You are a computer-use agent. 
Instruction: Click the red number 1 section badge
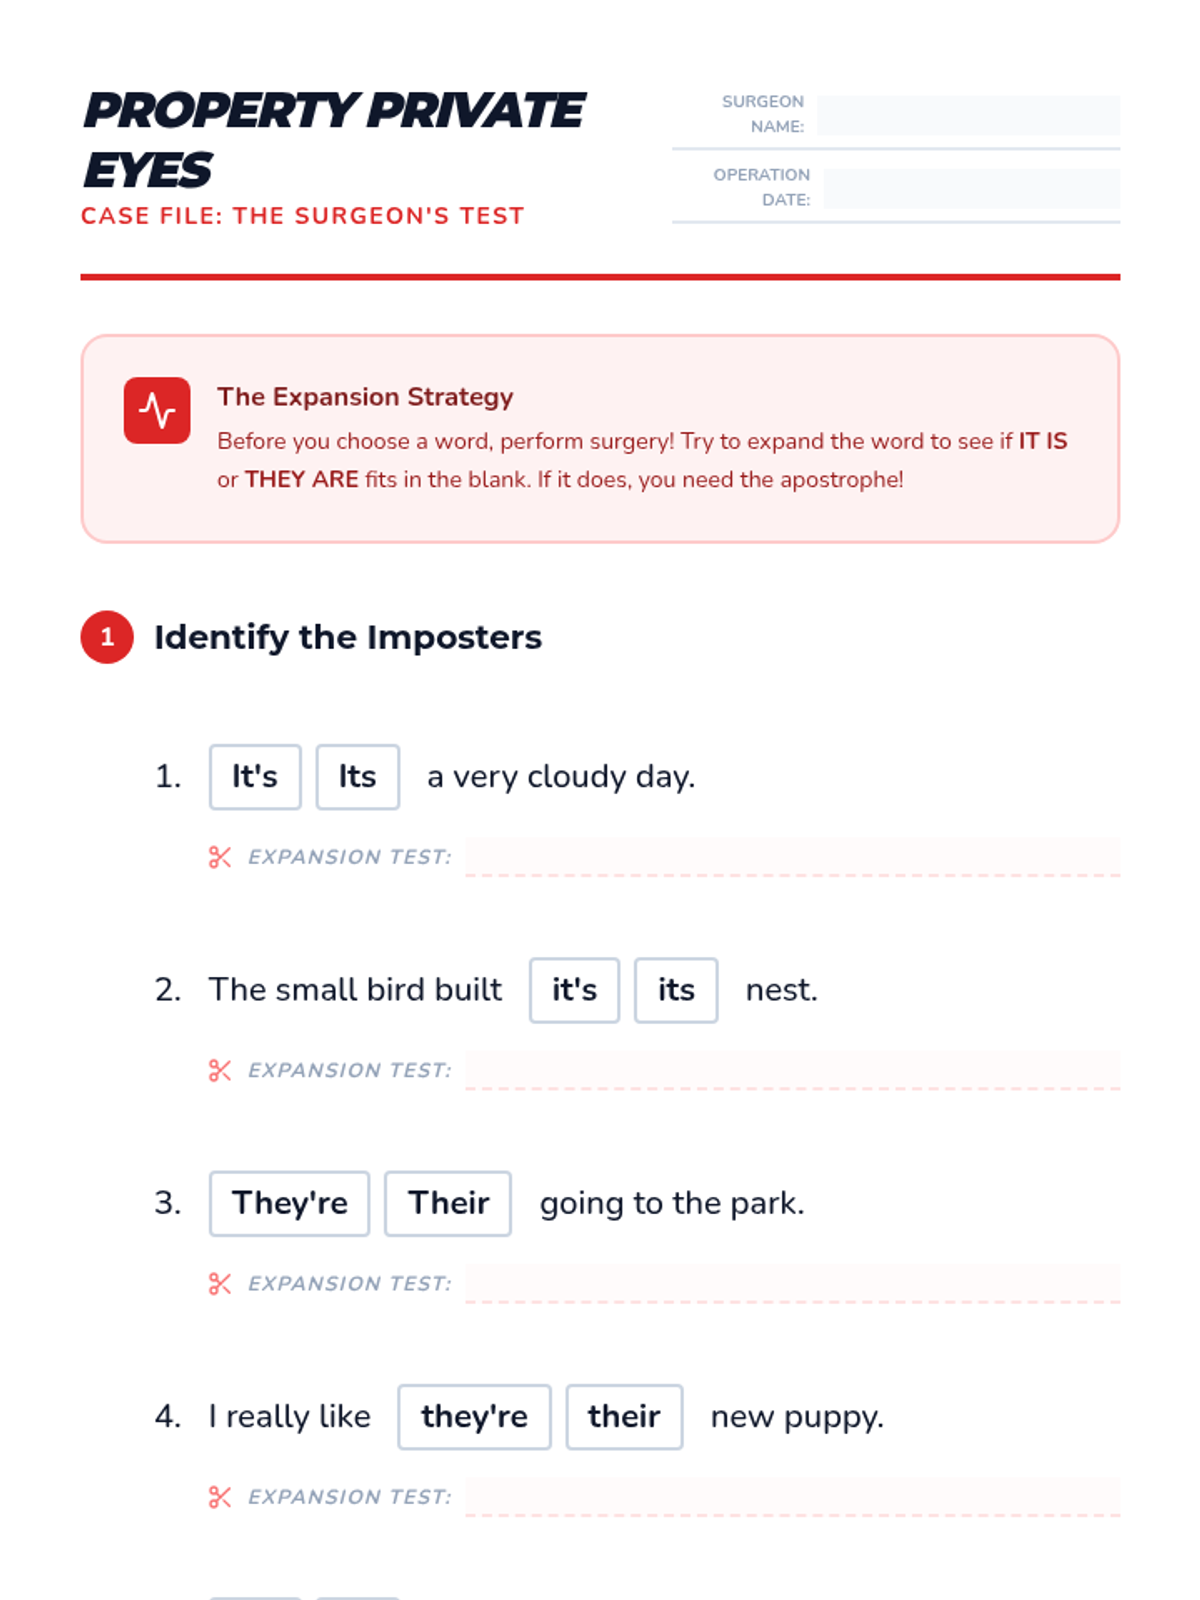pyautogui.click(x=107, y=637)
